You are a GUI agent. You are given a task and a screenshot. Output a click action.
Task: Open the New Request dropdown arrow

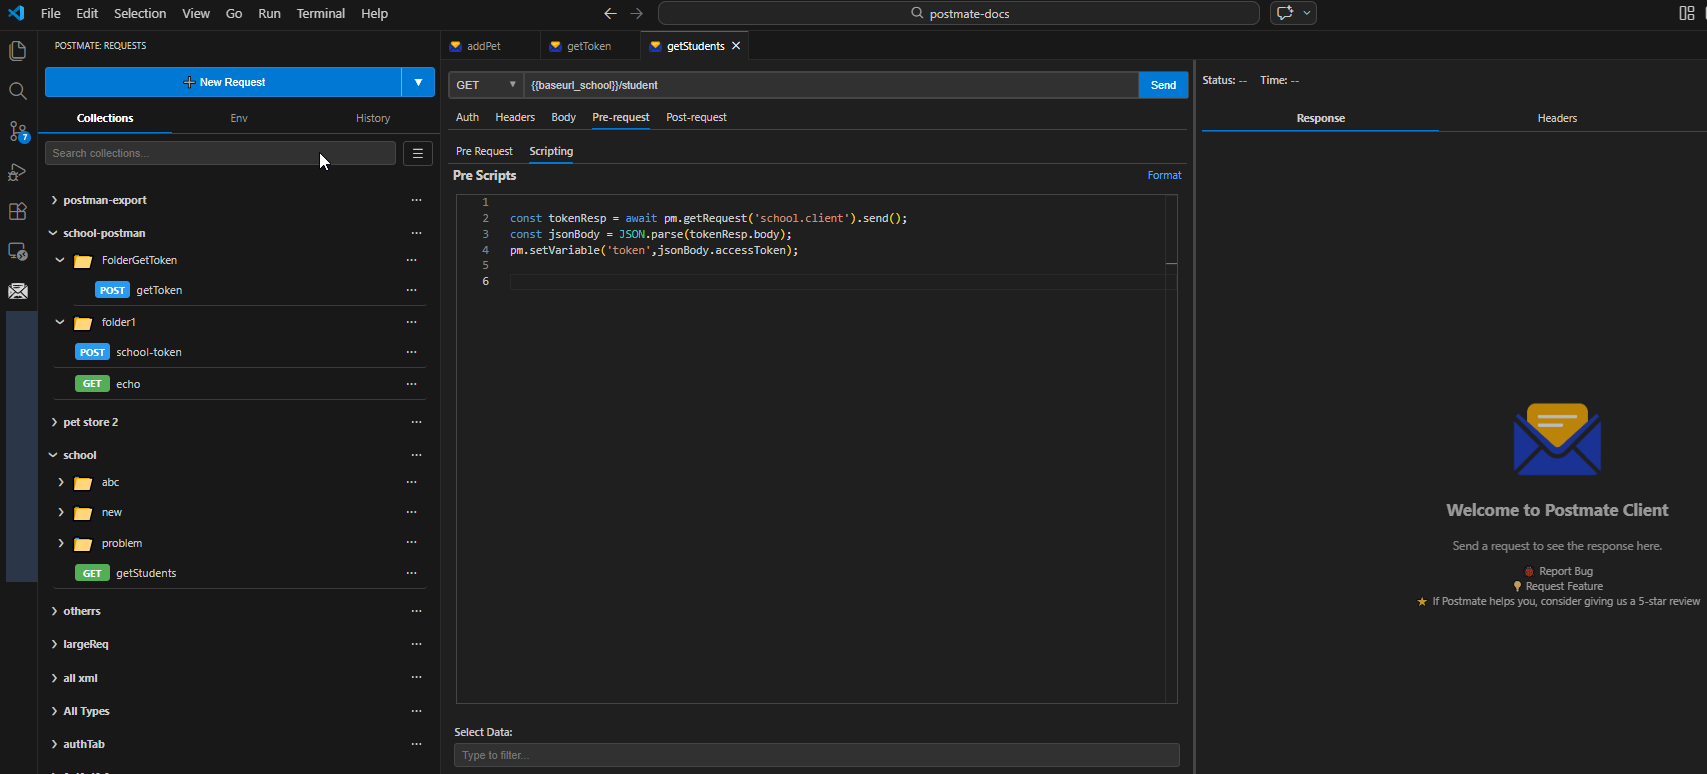pos(418,82)
